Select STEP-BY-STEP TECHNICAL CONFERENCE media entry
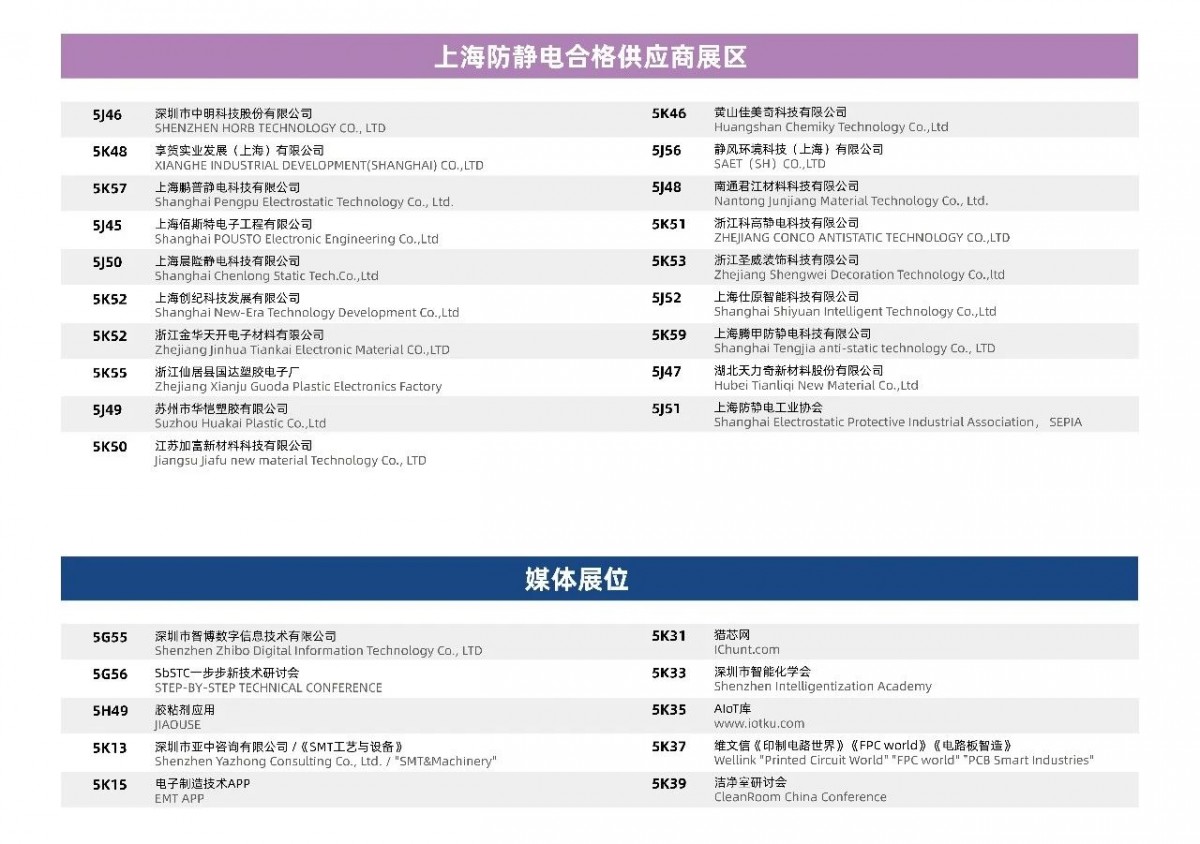1200x844 pixels. 268,688
